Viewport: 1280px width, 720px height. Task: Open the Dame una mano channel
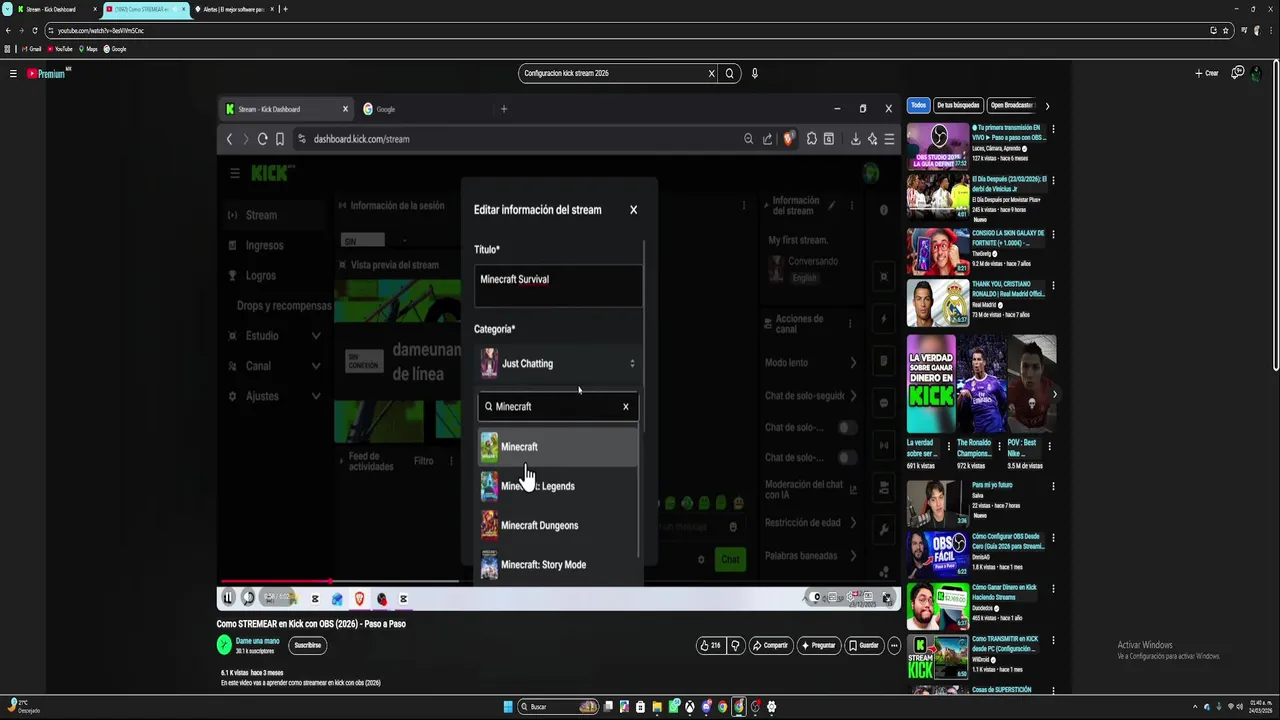point(257,641)
